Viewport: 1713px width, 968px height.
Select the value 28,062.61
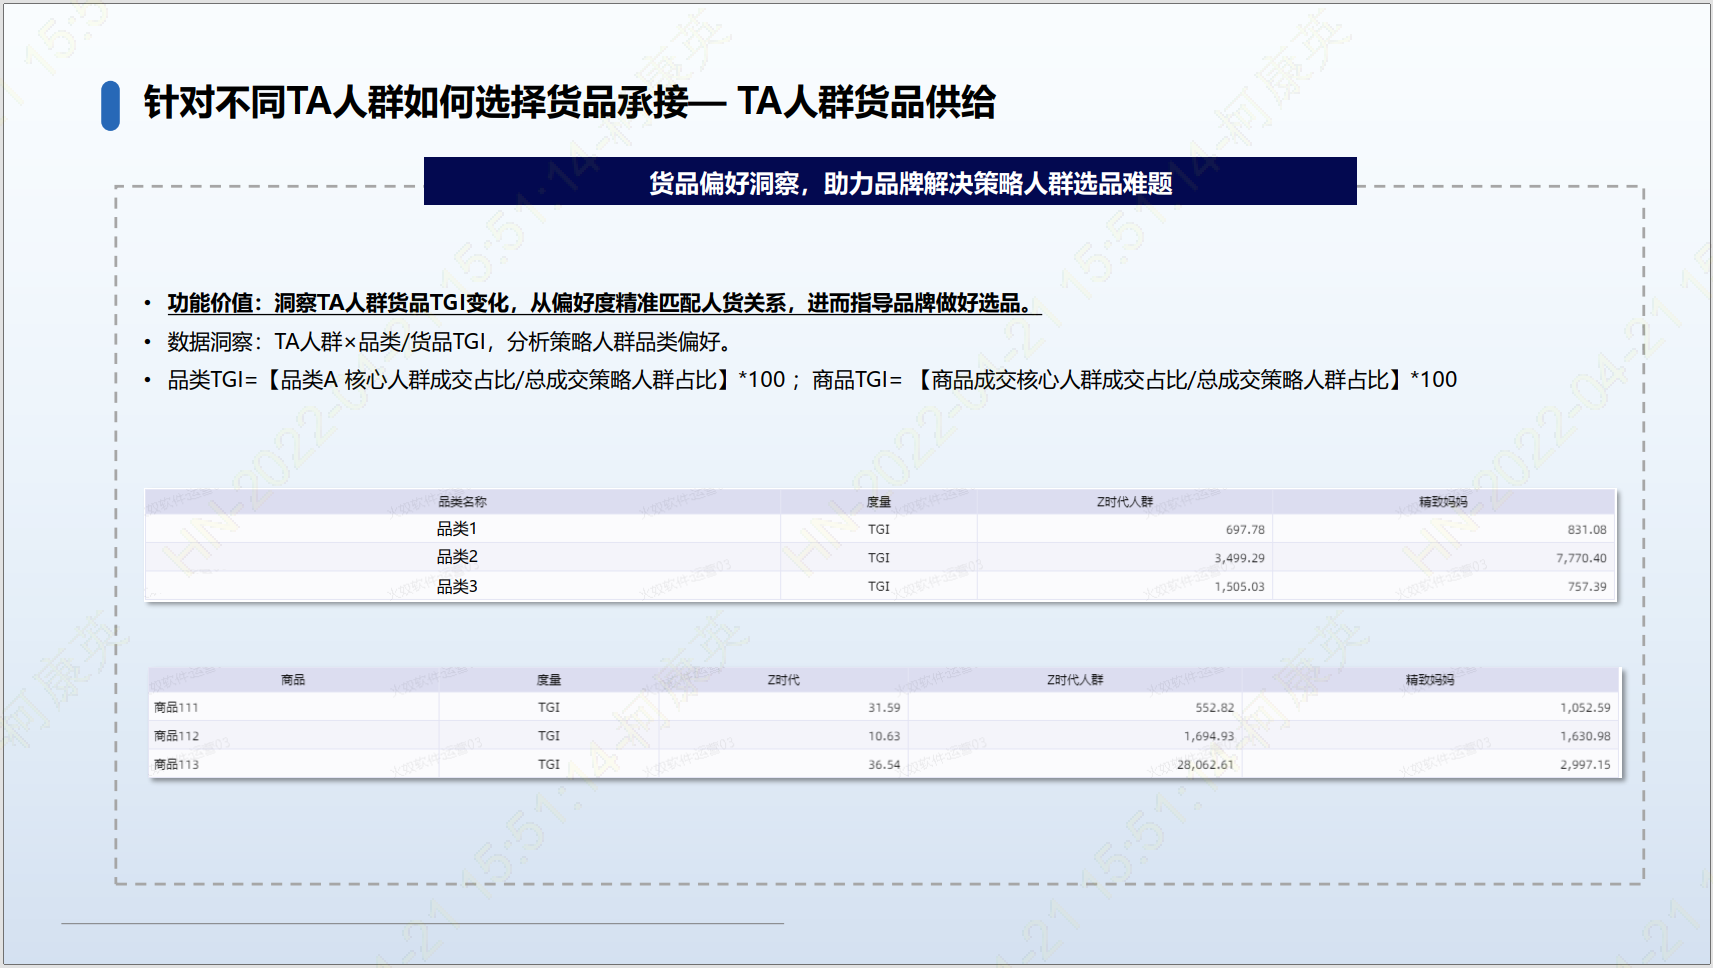click(1205, 765)
